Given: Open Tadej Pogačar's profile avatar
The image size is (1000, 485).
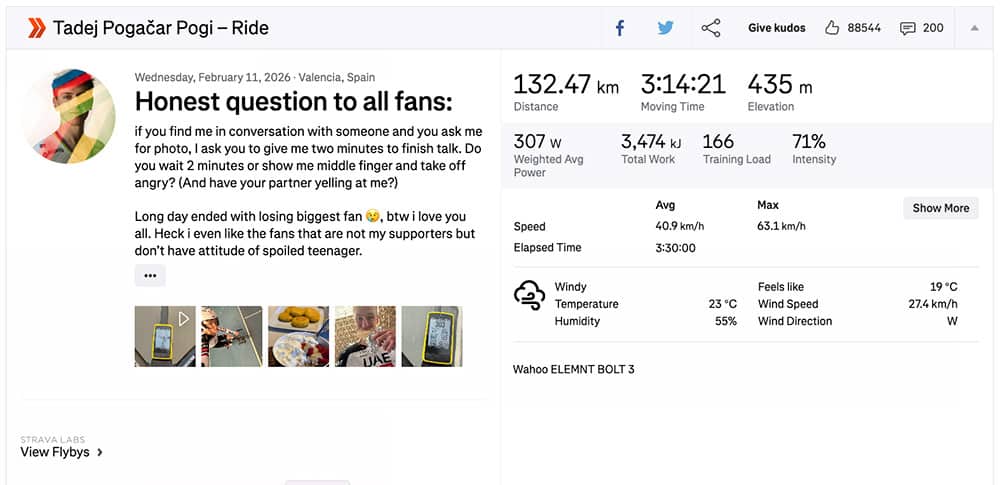Looking at the screenshot, I should (68, 117).
